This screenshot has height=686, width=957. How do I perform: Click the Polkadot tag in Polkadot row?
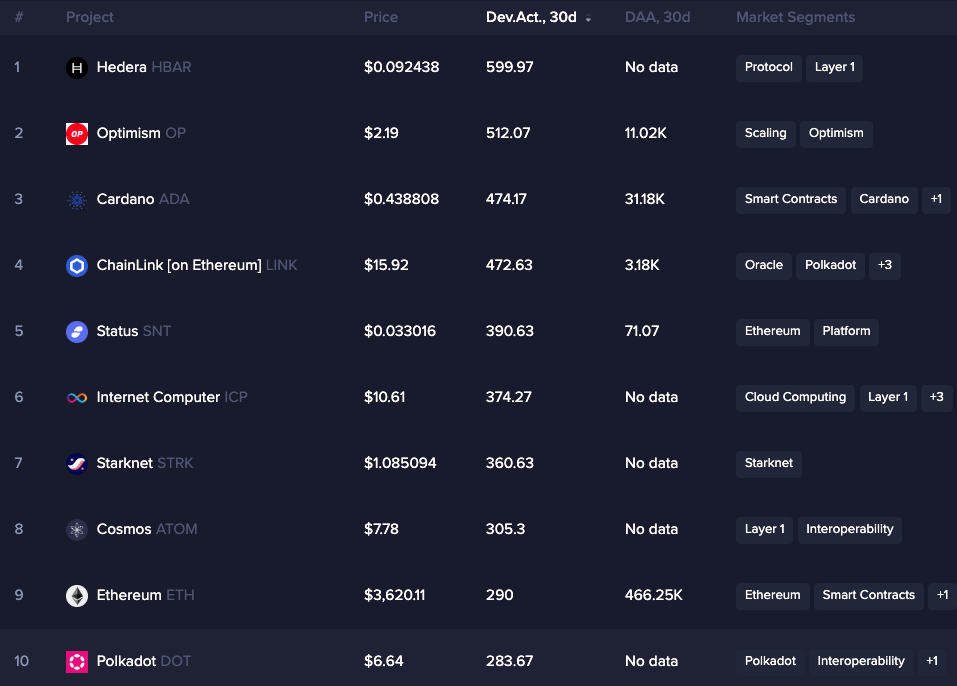click(x=770, y=661)
